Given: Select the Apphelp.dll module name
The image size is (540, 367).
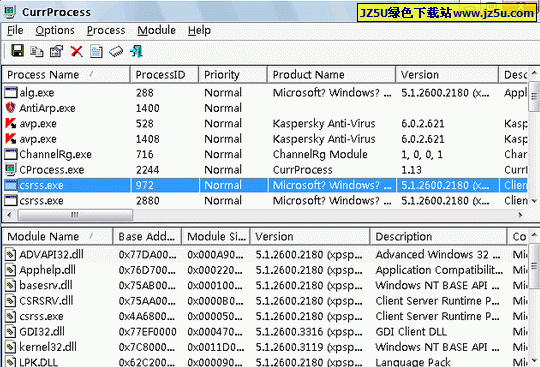Looking at the screenshot, I should (47, 270).
